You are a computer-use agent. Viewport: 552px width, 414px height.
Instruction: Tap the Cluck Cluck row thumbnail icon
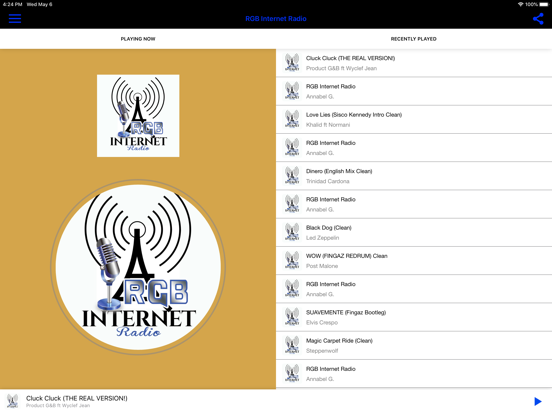point(292,63)
